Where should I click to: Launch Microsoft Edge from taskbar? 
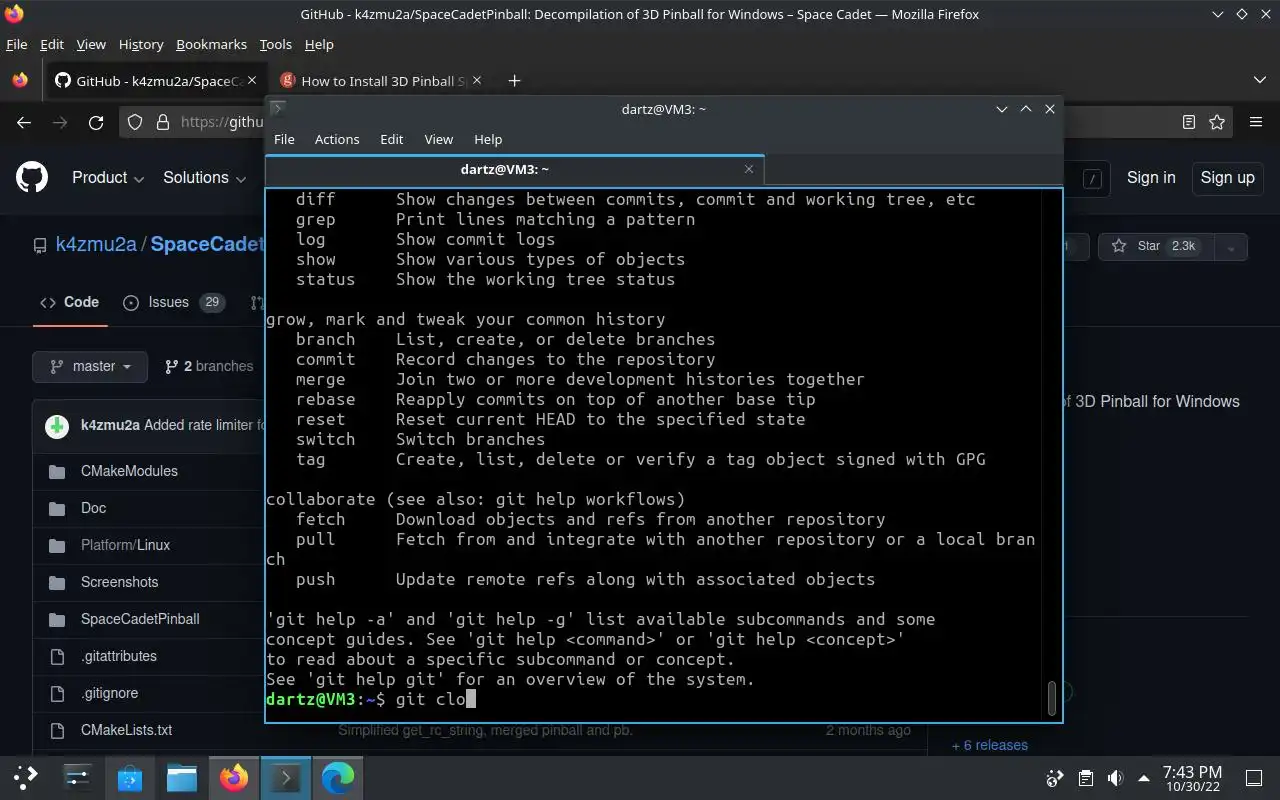pos(338,776)
